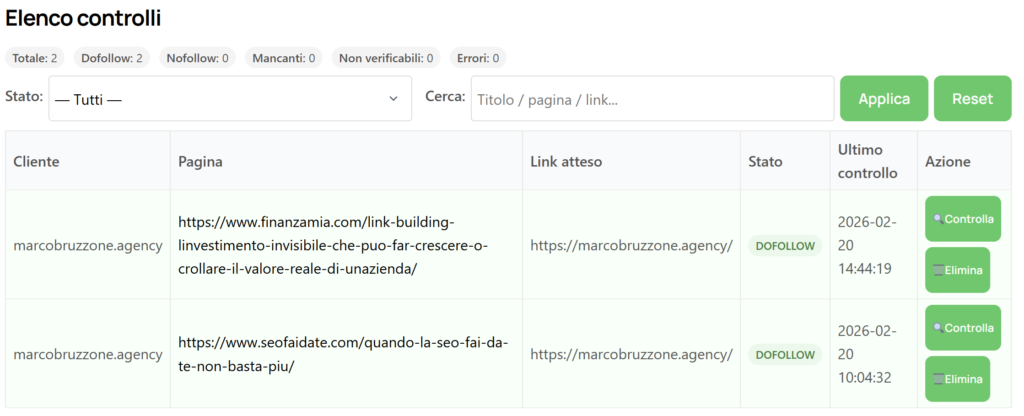Select the Totale: 2 badge
1024x416 pixels.
[35, 58]
